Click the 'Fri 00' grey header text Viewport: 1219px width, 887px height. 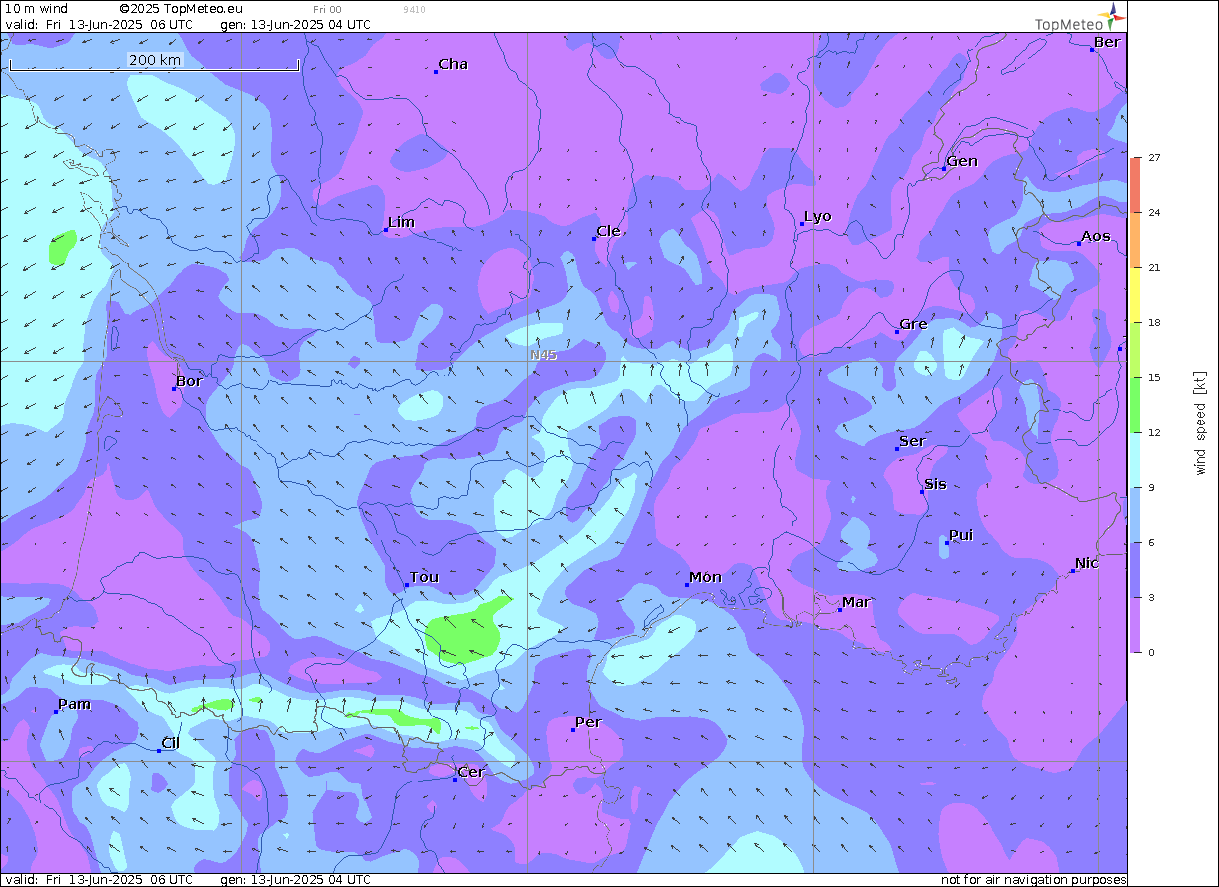coord(327,9)
